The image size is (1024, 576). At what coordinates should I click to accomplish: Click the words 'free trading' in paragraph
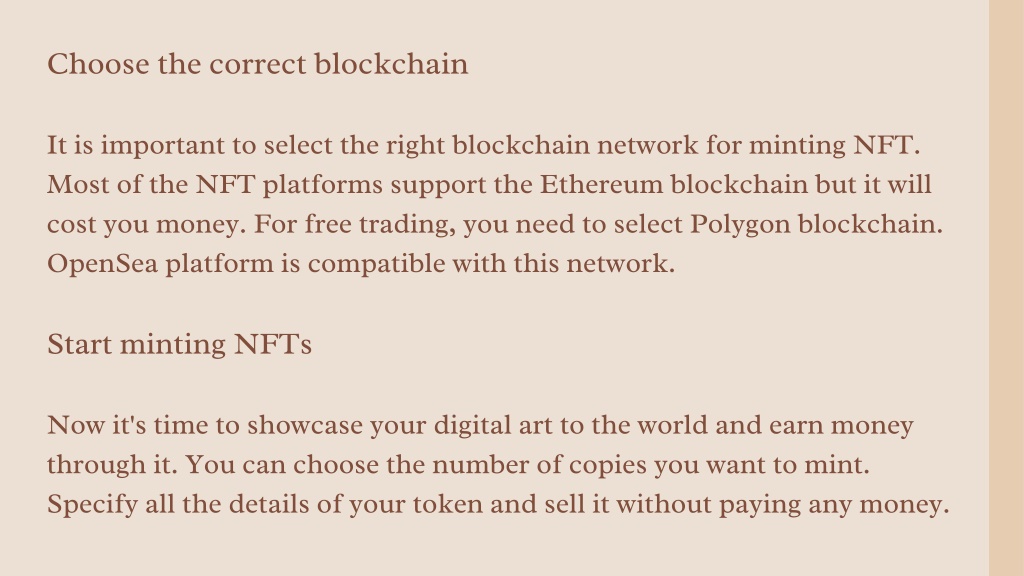380,225
